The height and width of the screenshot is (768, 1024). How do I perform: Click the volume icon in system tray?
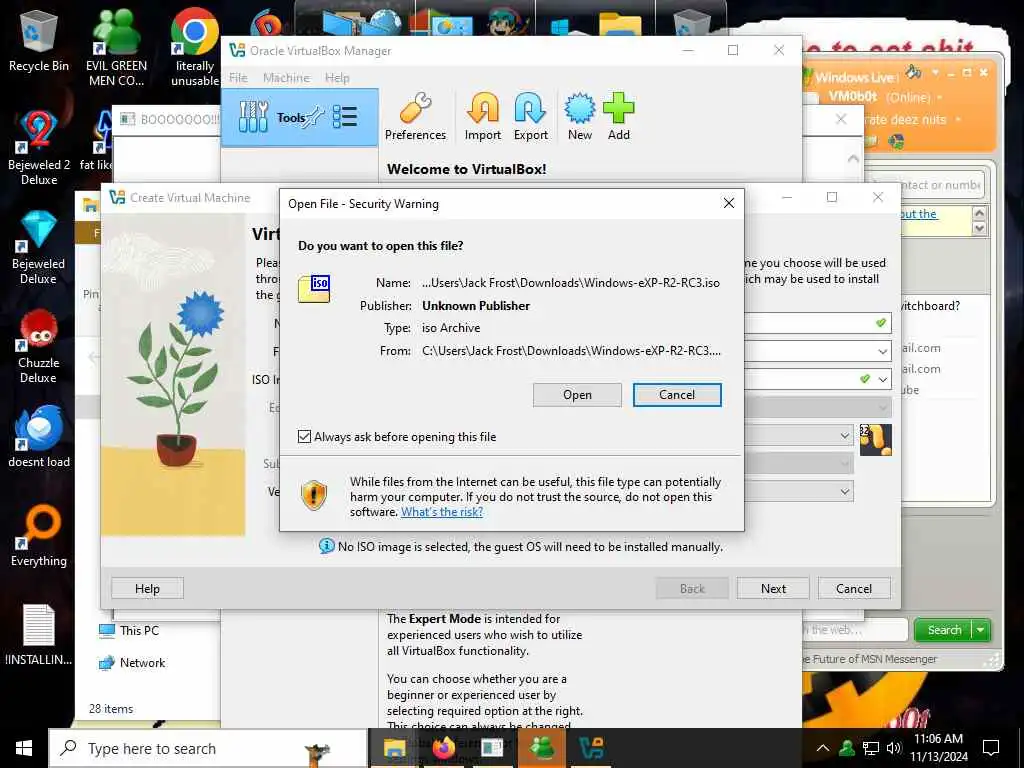click(894, 748)
